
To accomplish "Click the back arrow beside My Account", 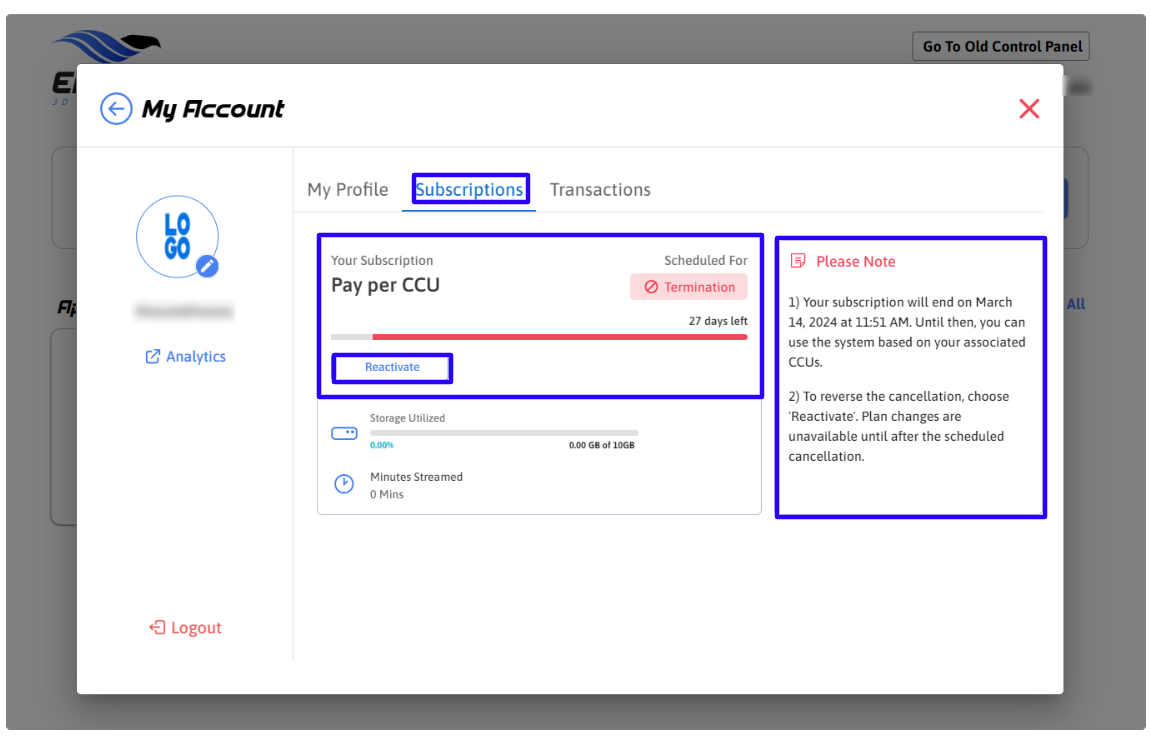I will point(116,109).
